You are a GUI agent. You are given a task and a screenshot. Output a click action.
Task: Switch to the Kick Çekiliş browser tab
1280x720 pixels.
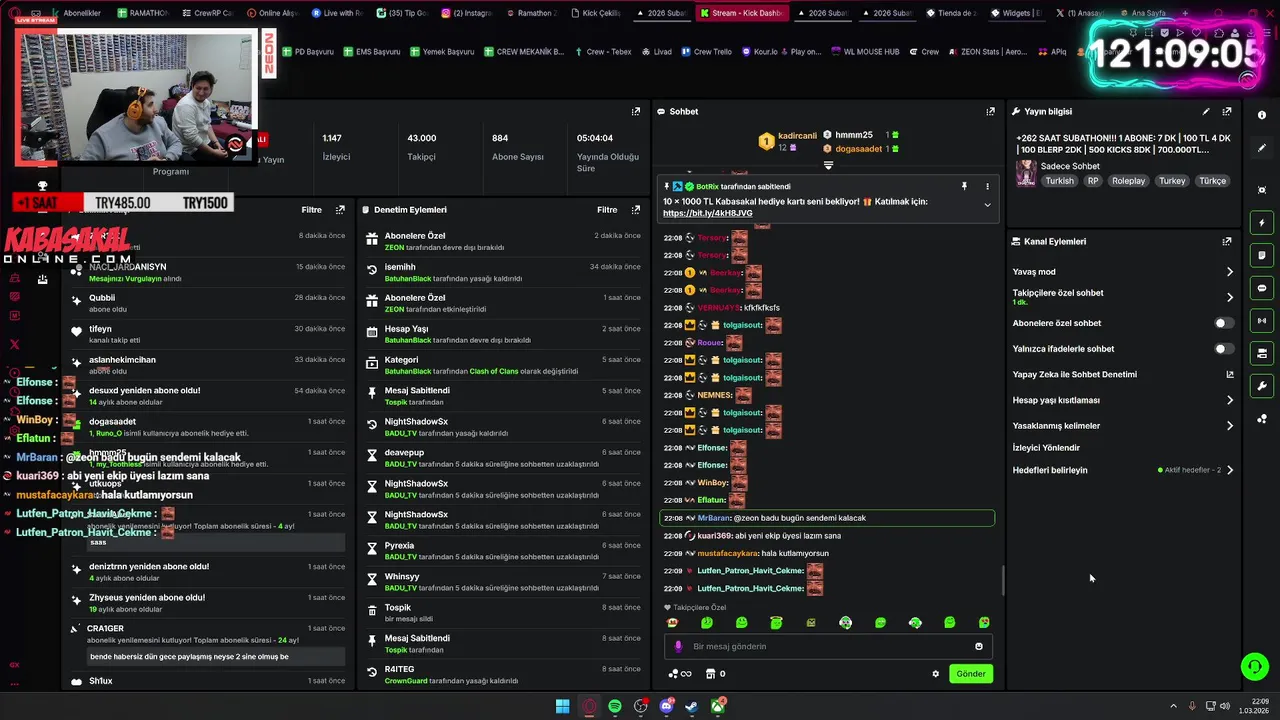coord(596,13)
